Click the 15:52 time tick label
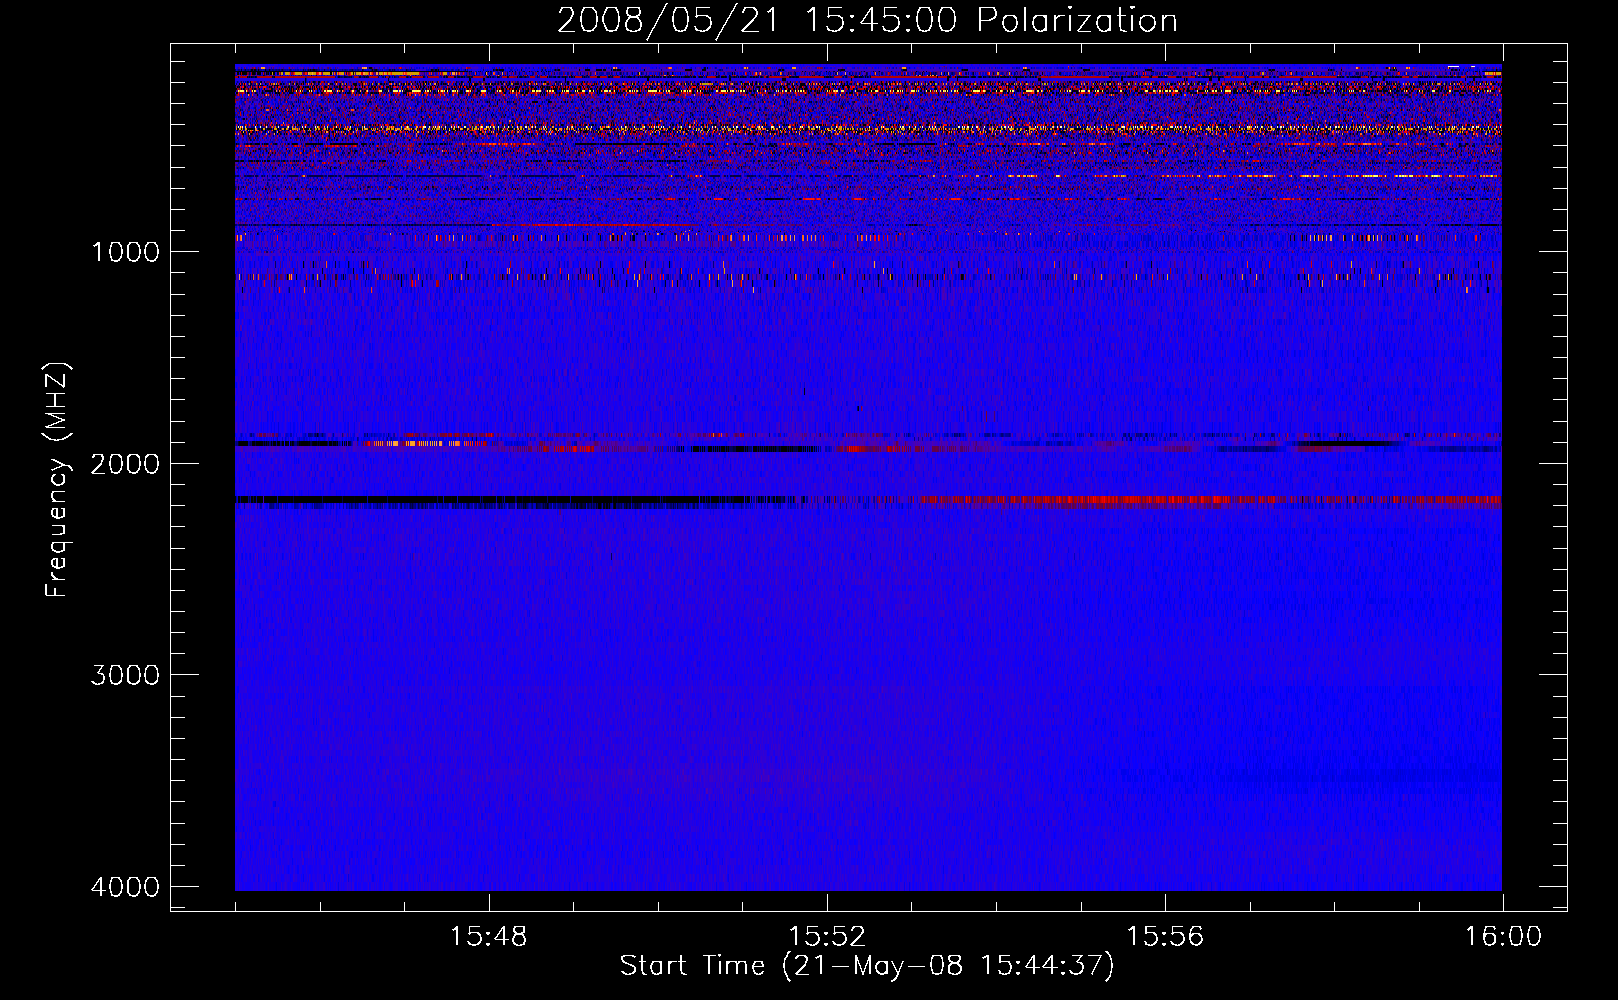The image size is (1618, 1000). 827,937
